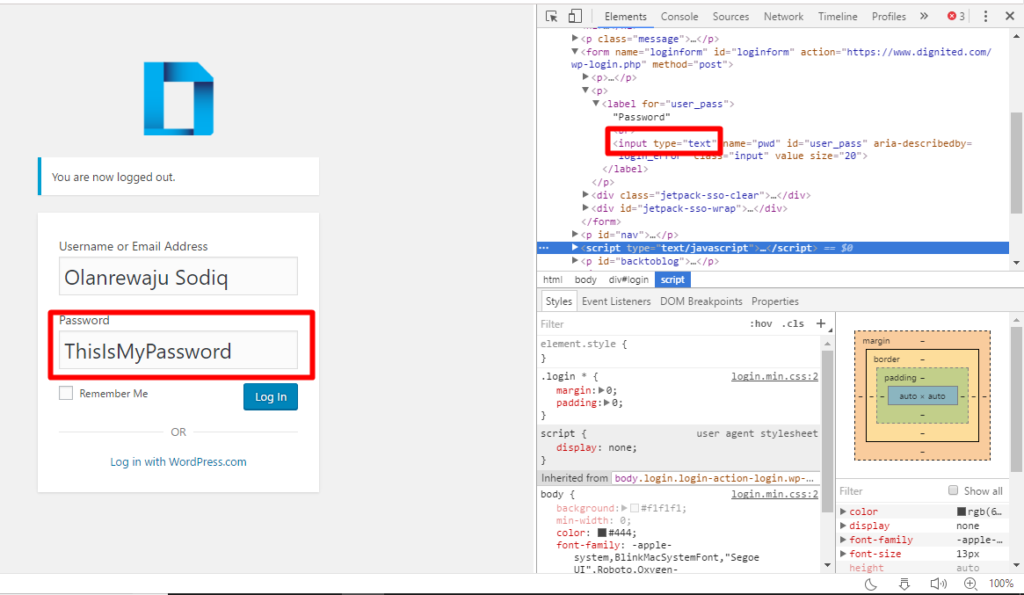
Task: Activate the inspect element picker icon
Action: point(551,16)
